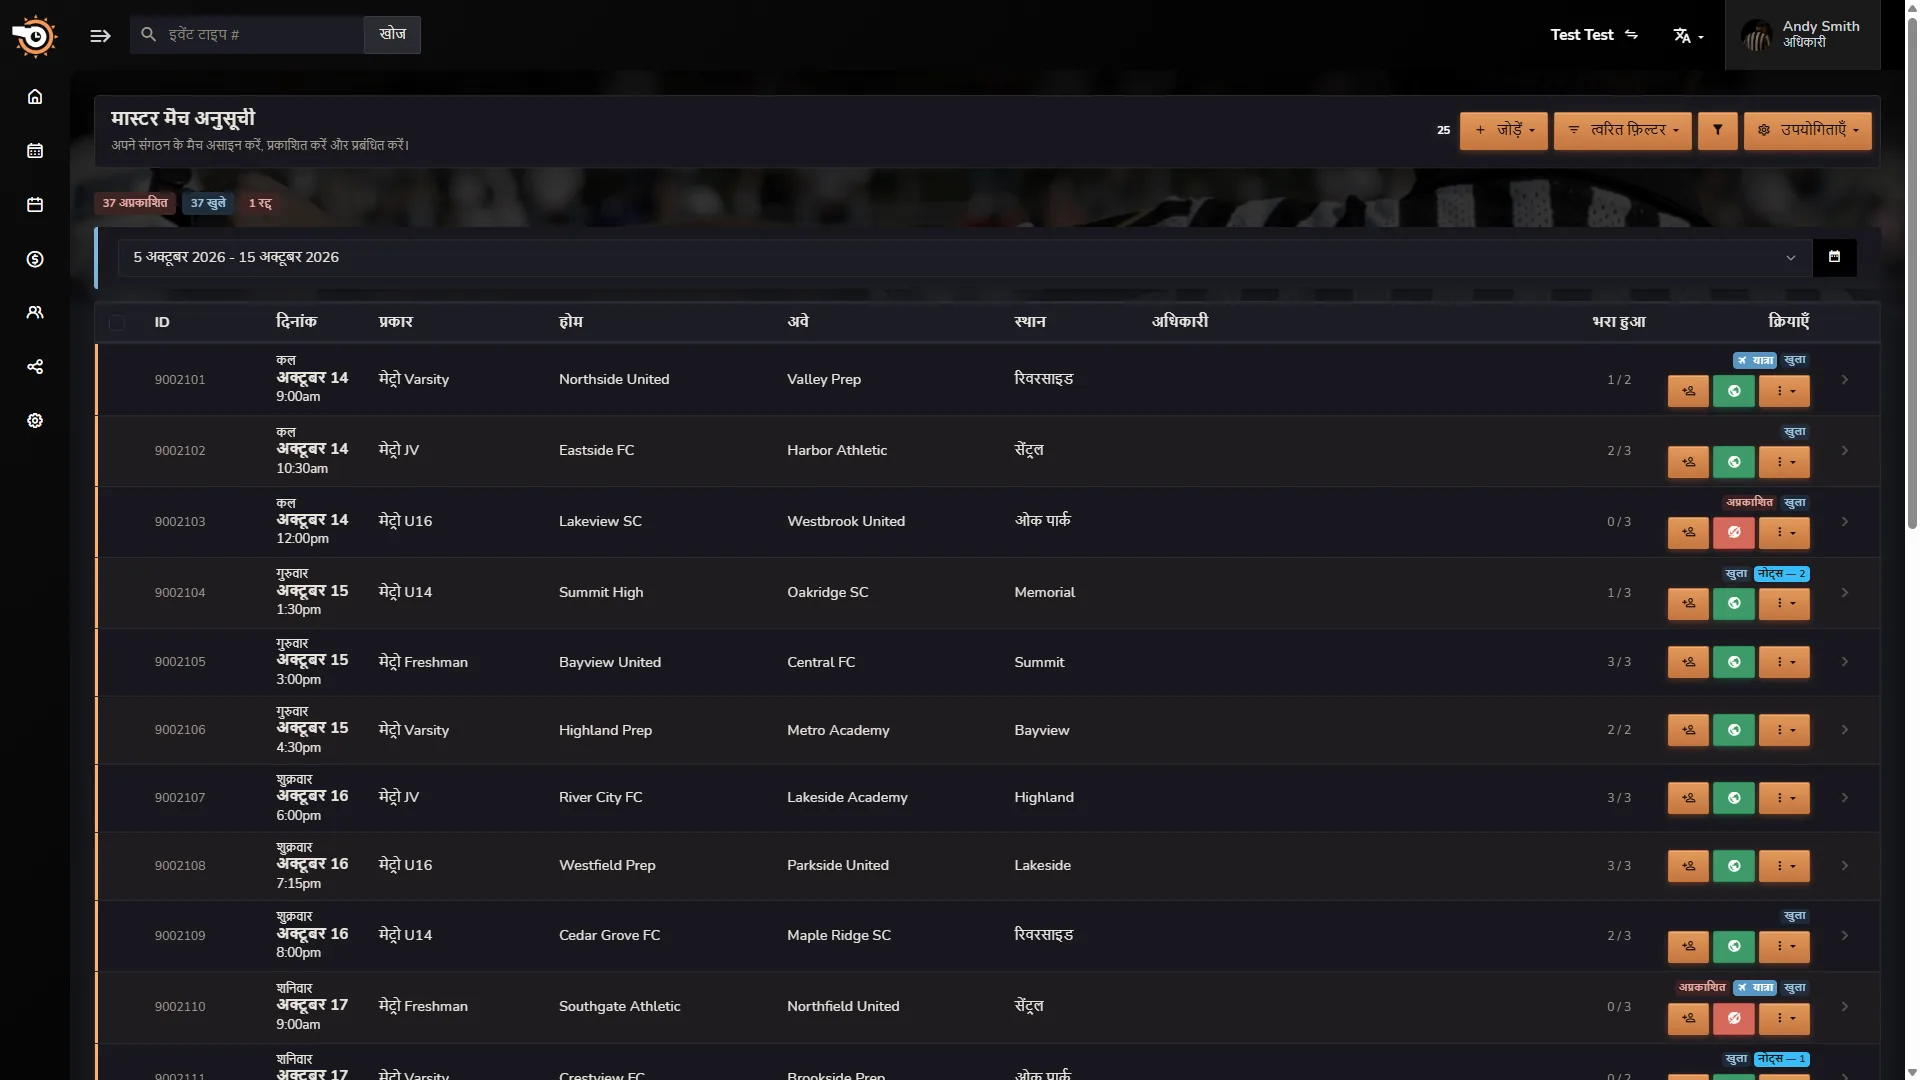Assign official icon for match 9002101
The width and height of the screenshot is (1920, 1080).
1688,391
